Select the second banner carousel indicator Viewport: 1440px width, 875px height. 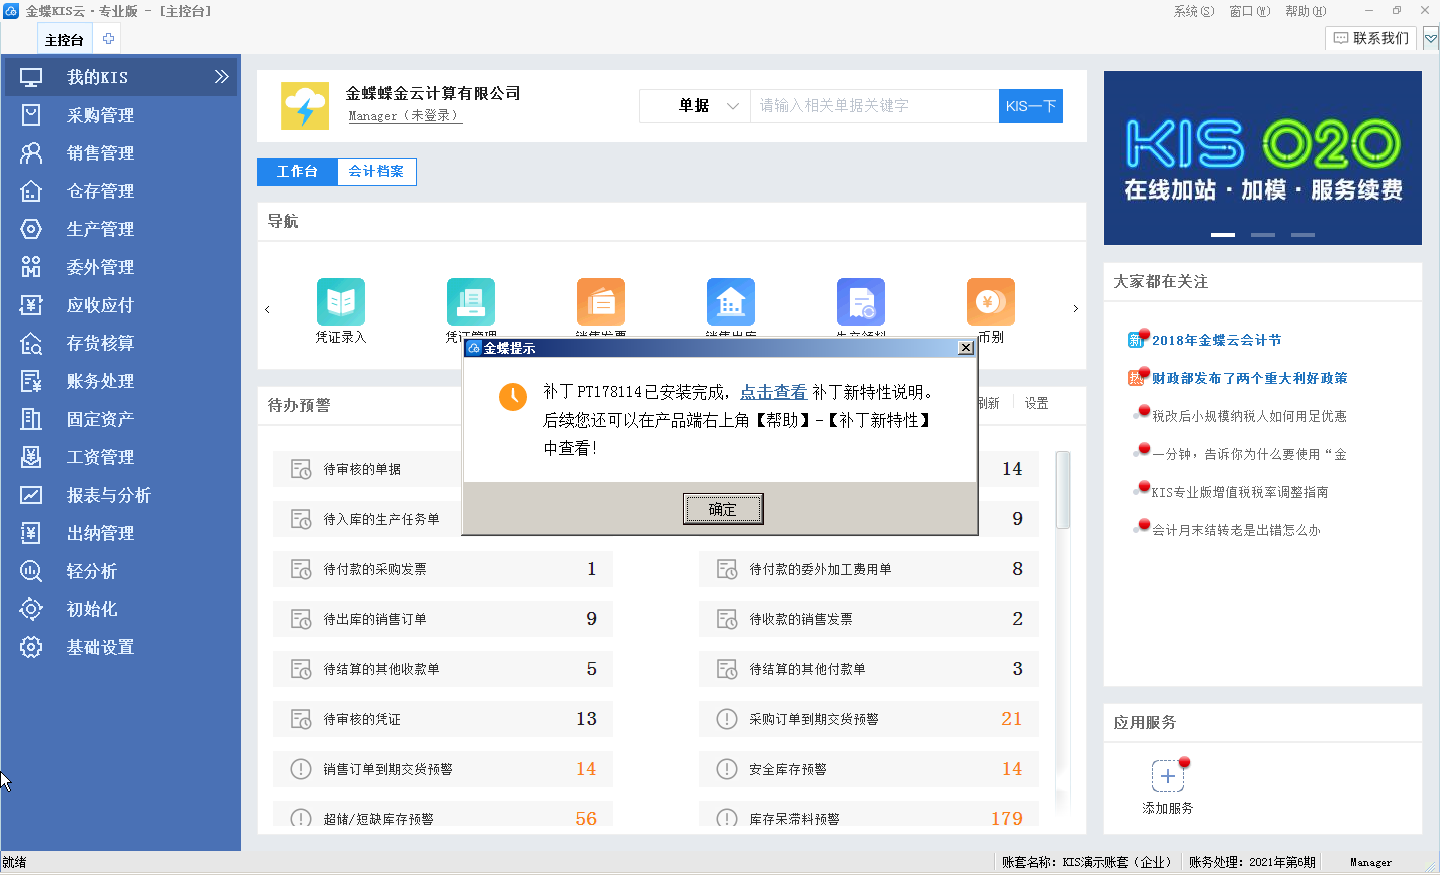pos(1263,235)
